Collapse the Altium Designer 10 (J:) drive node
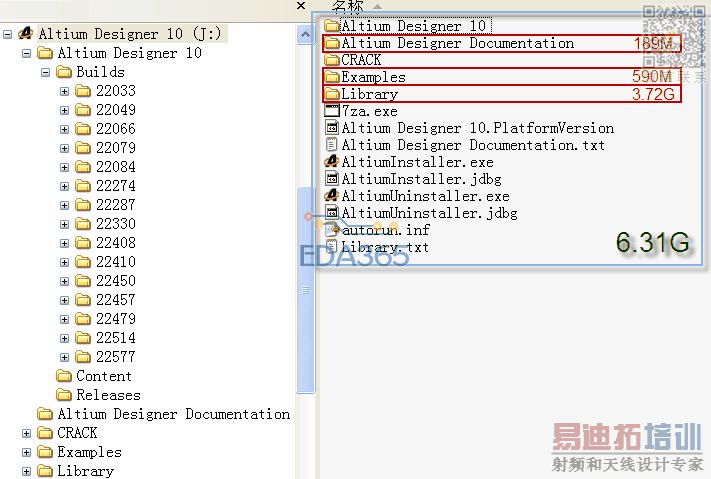 pos(7,34)
